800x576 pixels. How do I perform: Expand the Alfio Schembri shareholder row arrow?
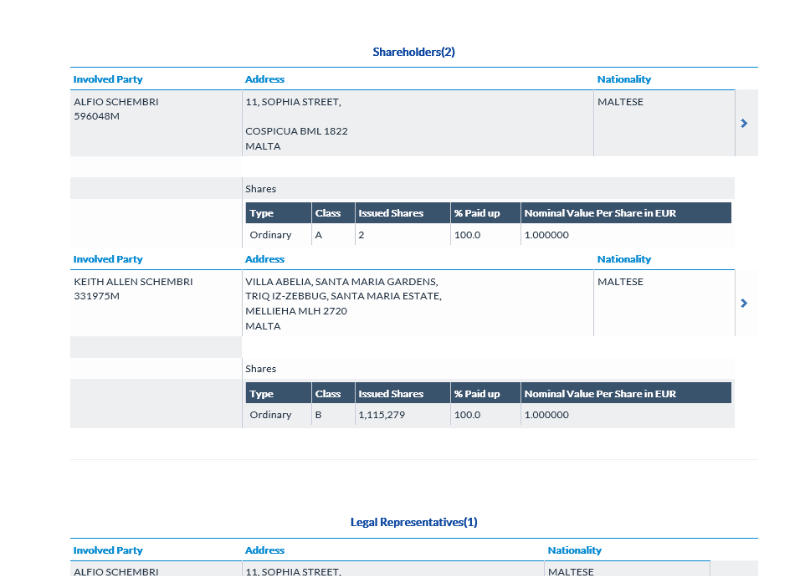(x=743, y=123)
